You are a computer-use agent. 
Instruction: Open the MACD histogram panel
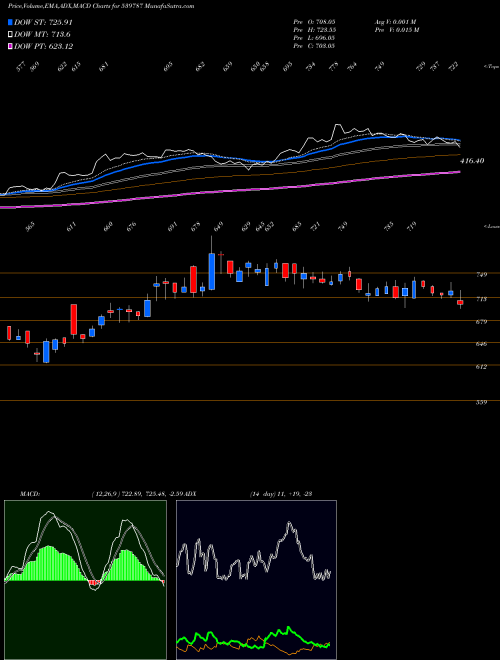click(x=85, y=580)
